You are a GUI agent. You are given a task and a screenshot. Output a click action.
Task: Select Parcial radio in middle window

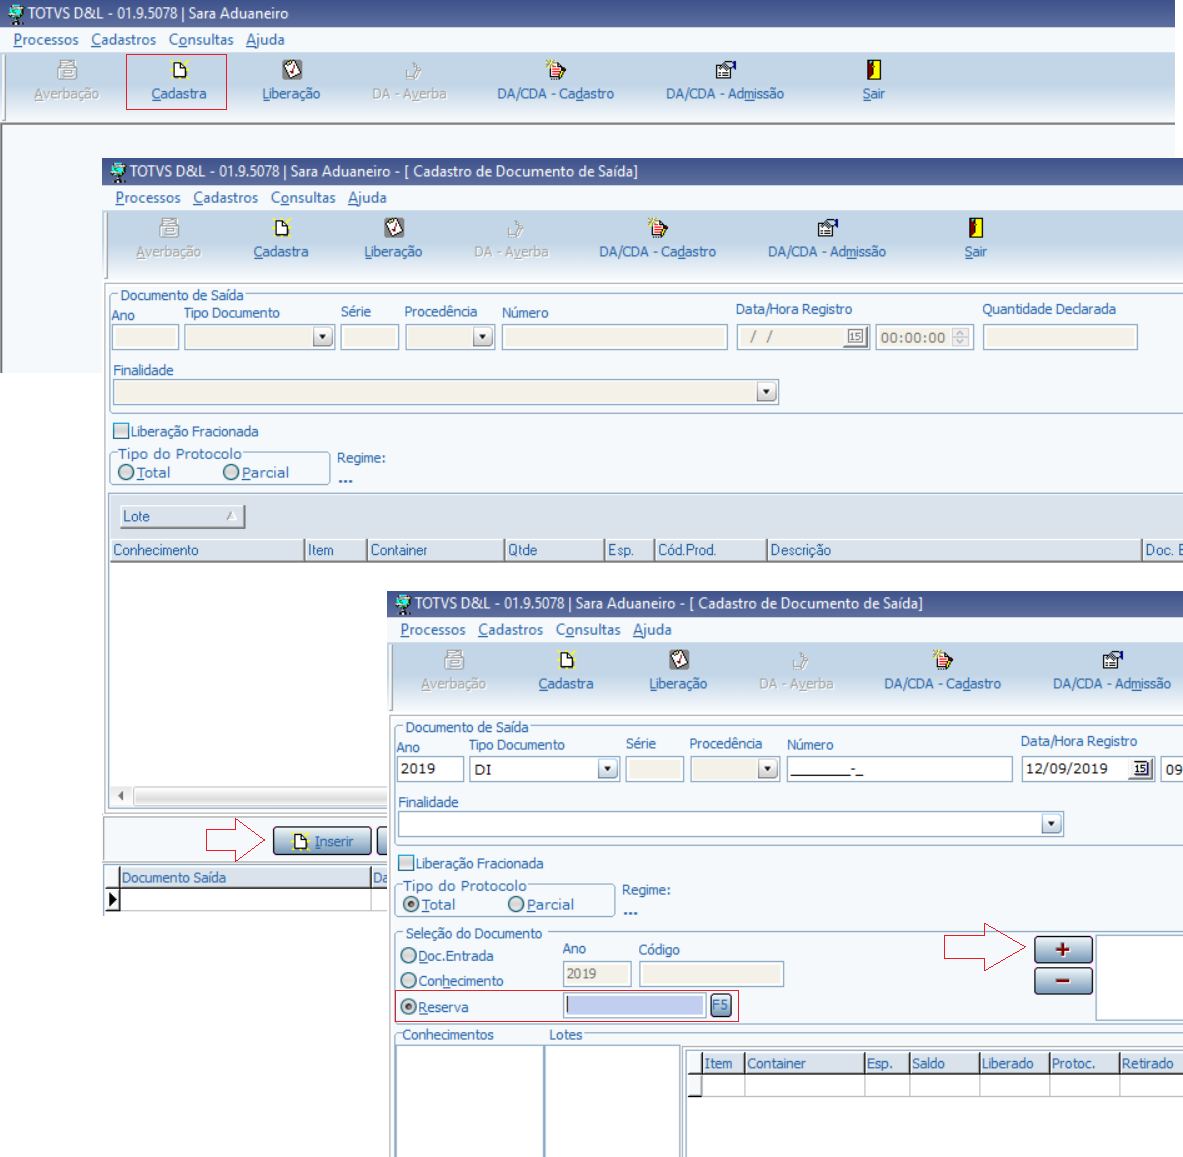click(231, 472)
